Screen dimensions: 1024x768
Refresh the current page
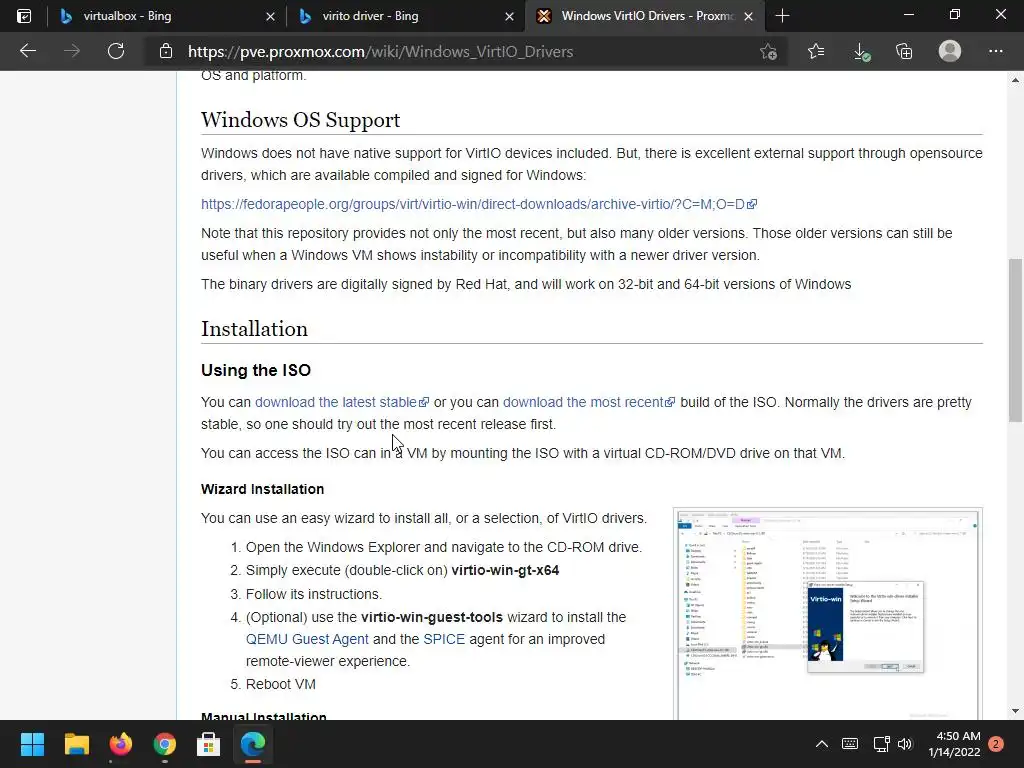(116, 51)
